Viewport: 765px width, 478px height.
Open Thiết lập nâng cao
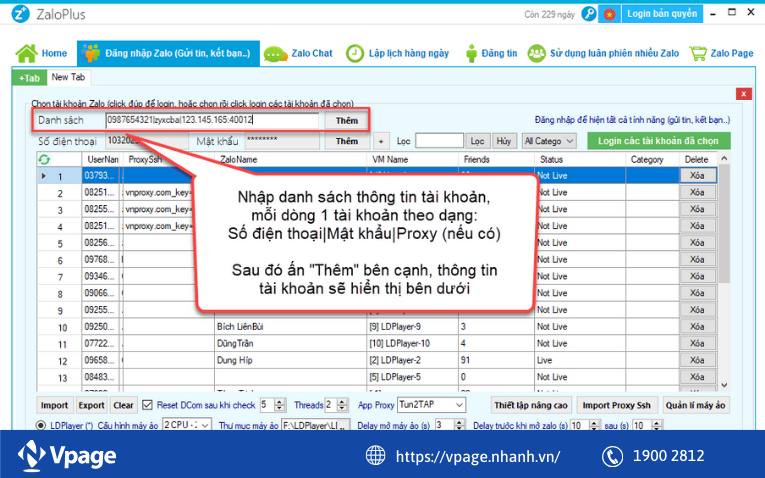coord(531,405)
